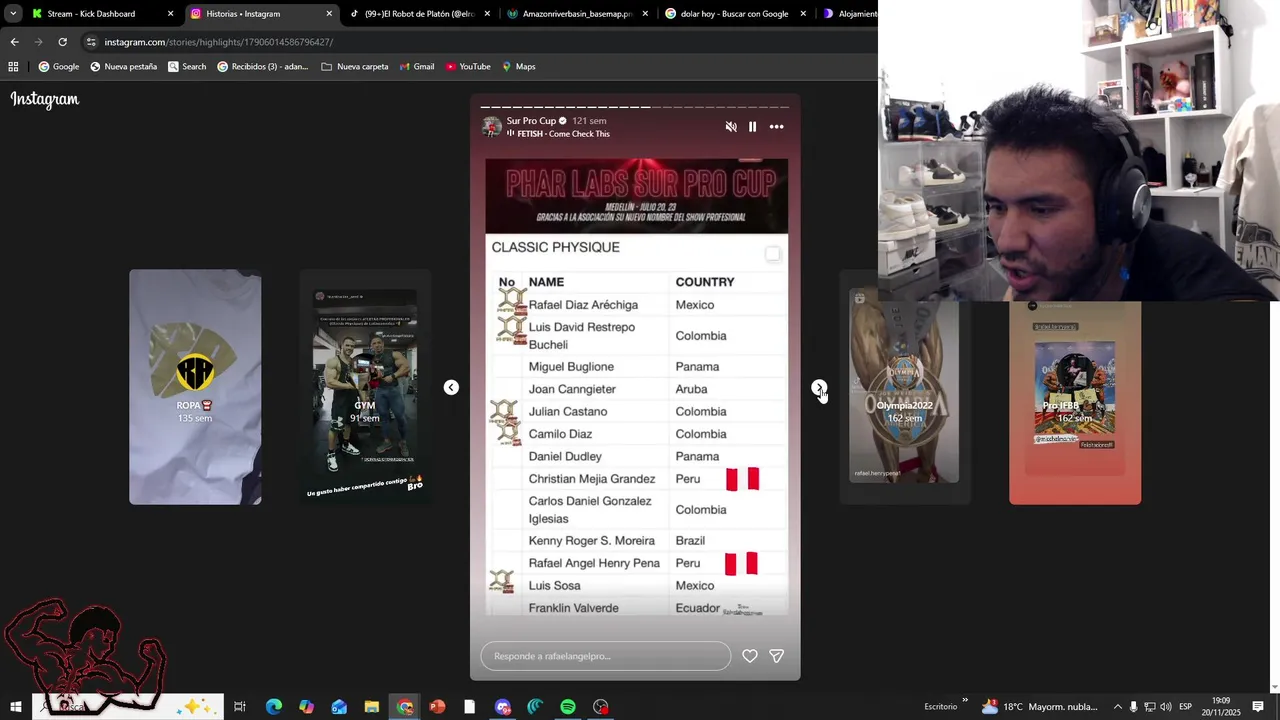Open the Olympia2022 highlight thumbnail
The image size is (1280, 720).
point(904,387)
